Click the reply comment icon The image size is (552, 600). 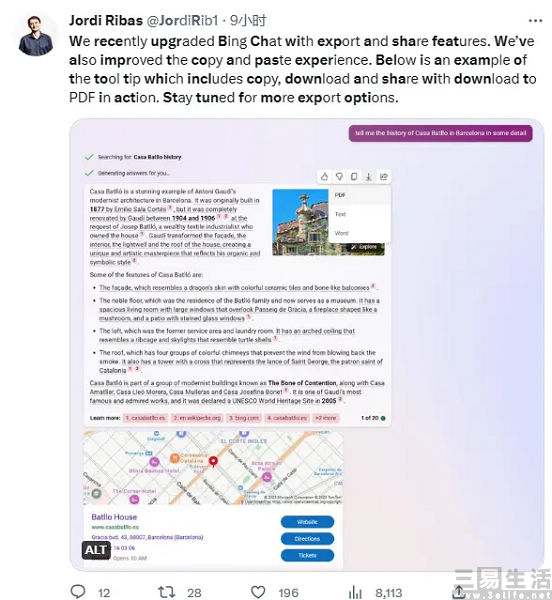(x=78, y=591)
